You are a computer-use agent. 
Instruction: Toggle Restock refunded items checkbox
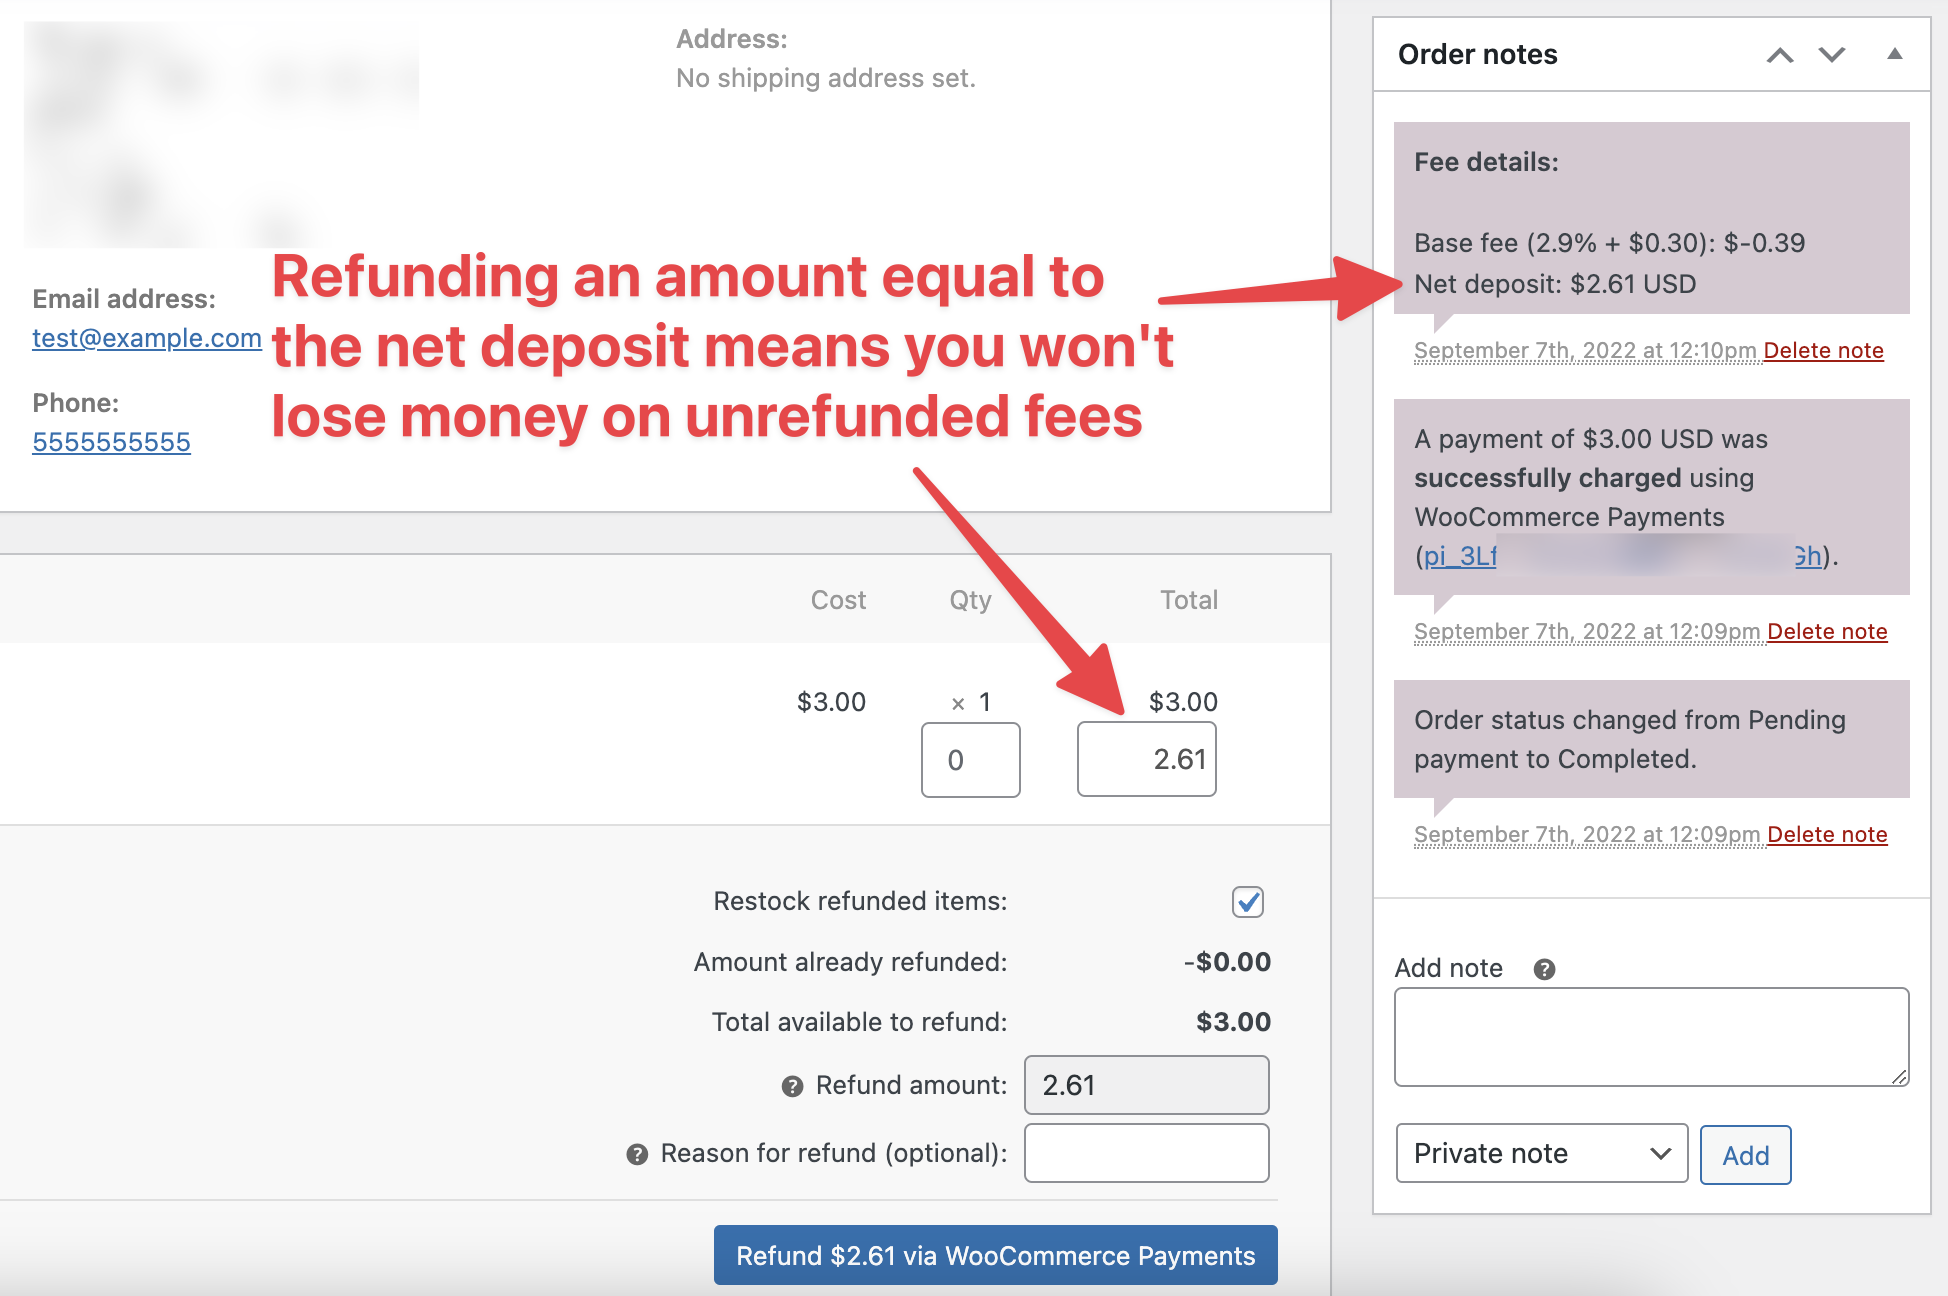coord(1248,902)
